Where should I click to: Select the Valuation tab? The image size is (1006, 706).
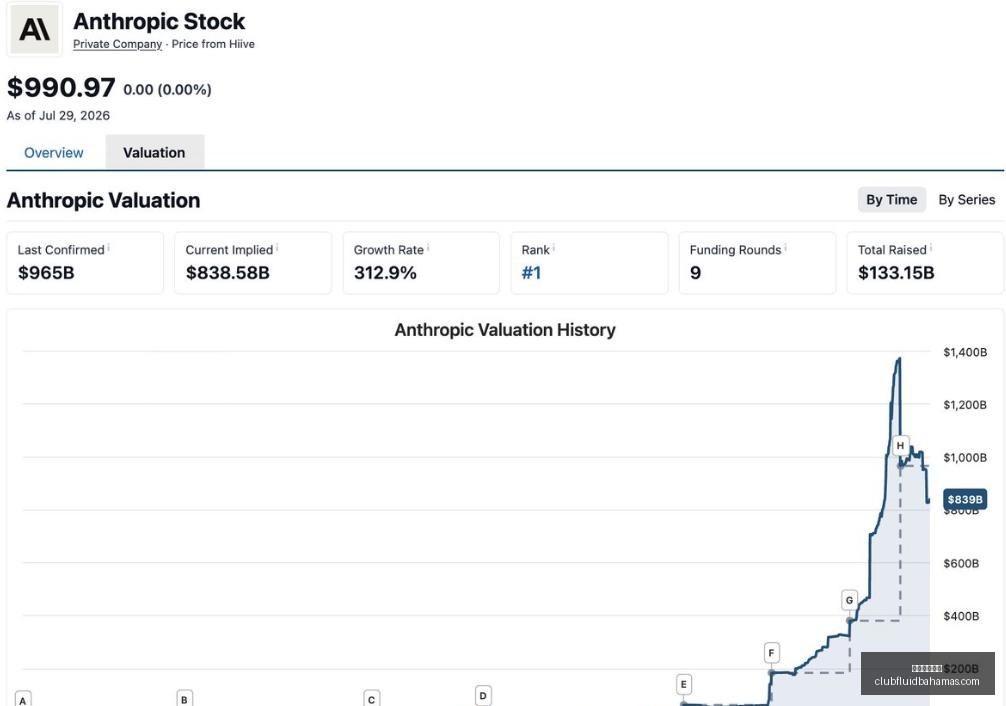pyautogui.click(x=155, y=152)
